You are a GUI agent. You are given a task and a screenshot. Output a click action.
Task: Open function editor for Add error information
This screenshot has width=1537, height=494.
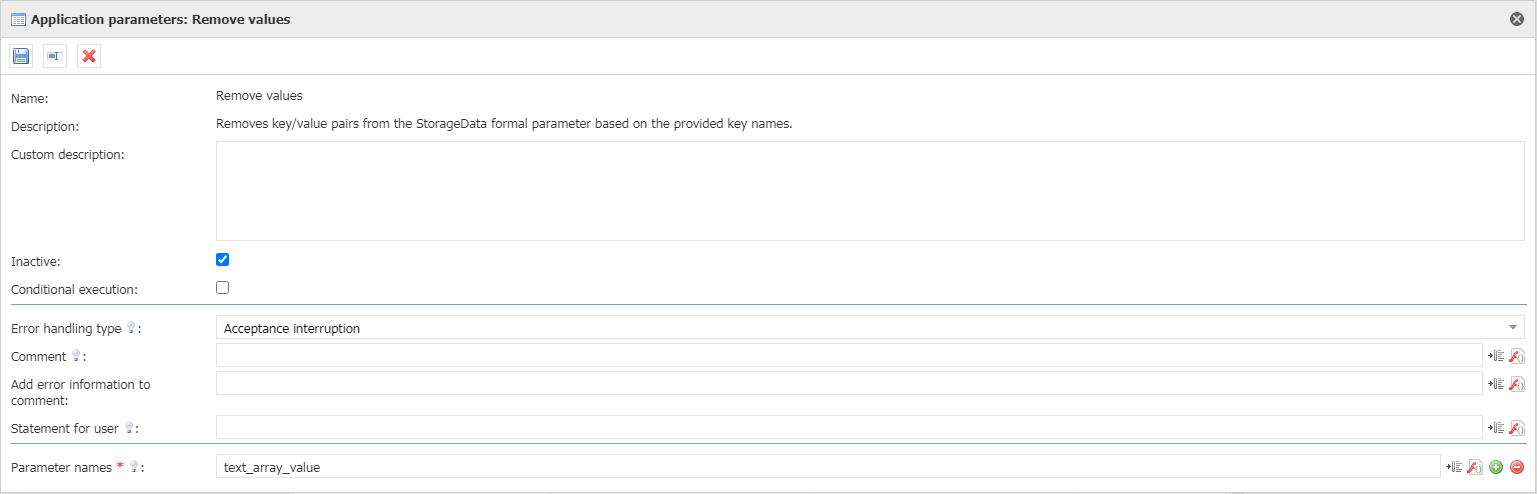(x=1517, y=384)
